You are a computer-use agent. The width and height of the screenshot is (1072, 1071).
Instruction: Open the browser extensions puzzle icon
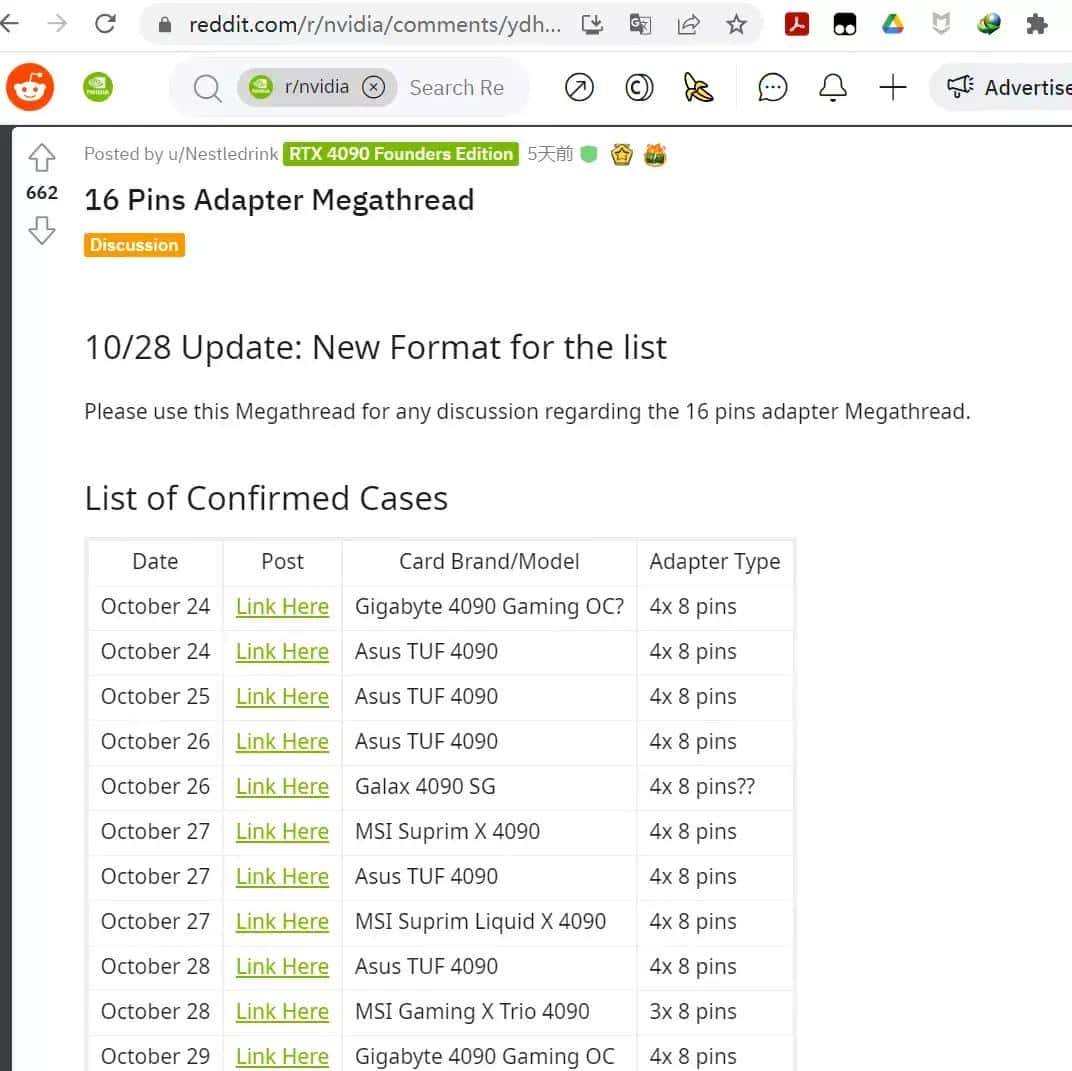click(1037, 24)
